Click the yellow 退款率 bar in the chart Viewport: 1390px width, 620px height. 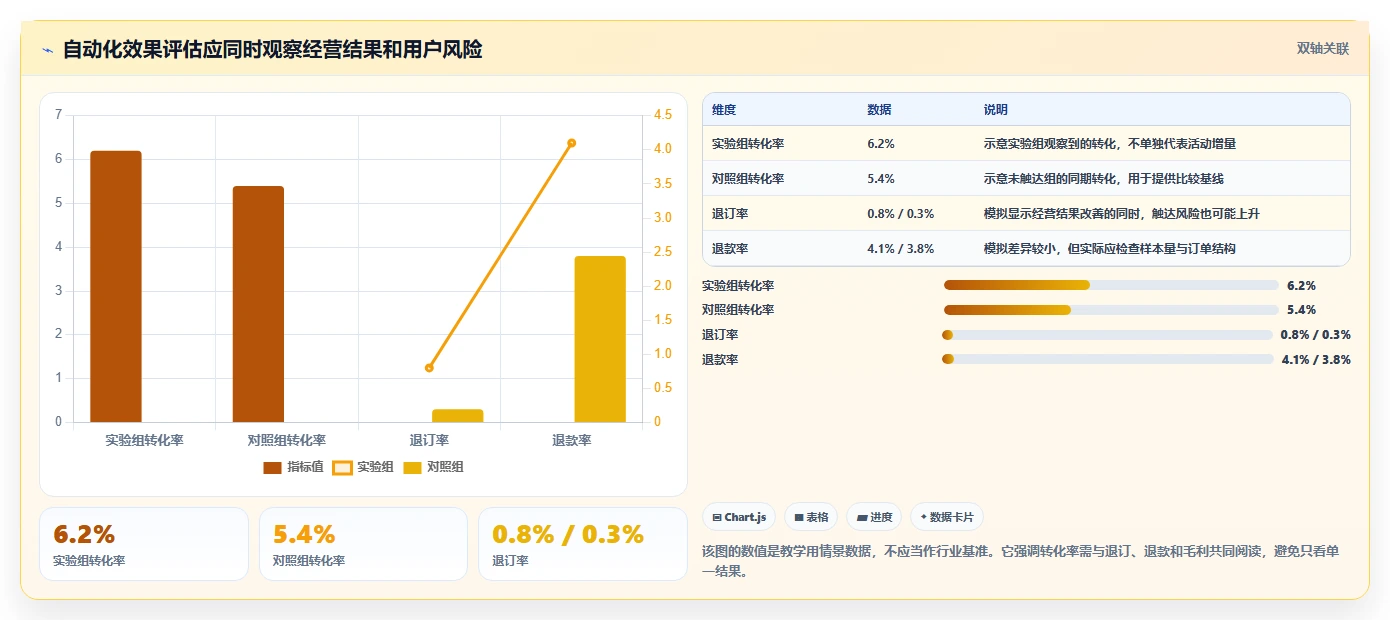[600, 339]
